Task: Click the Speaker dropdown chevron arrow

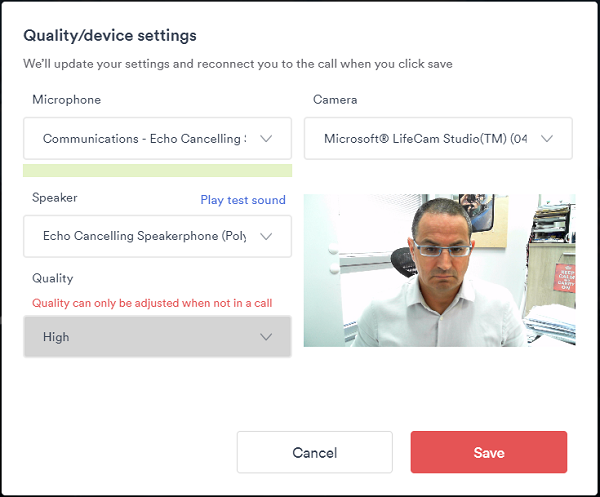Action: [x=266, y=237]
